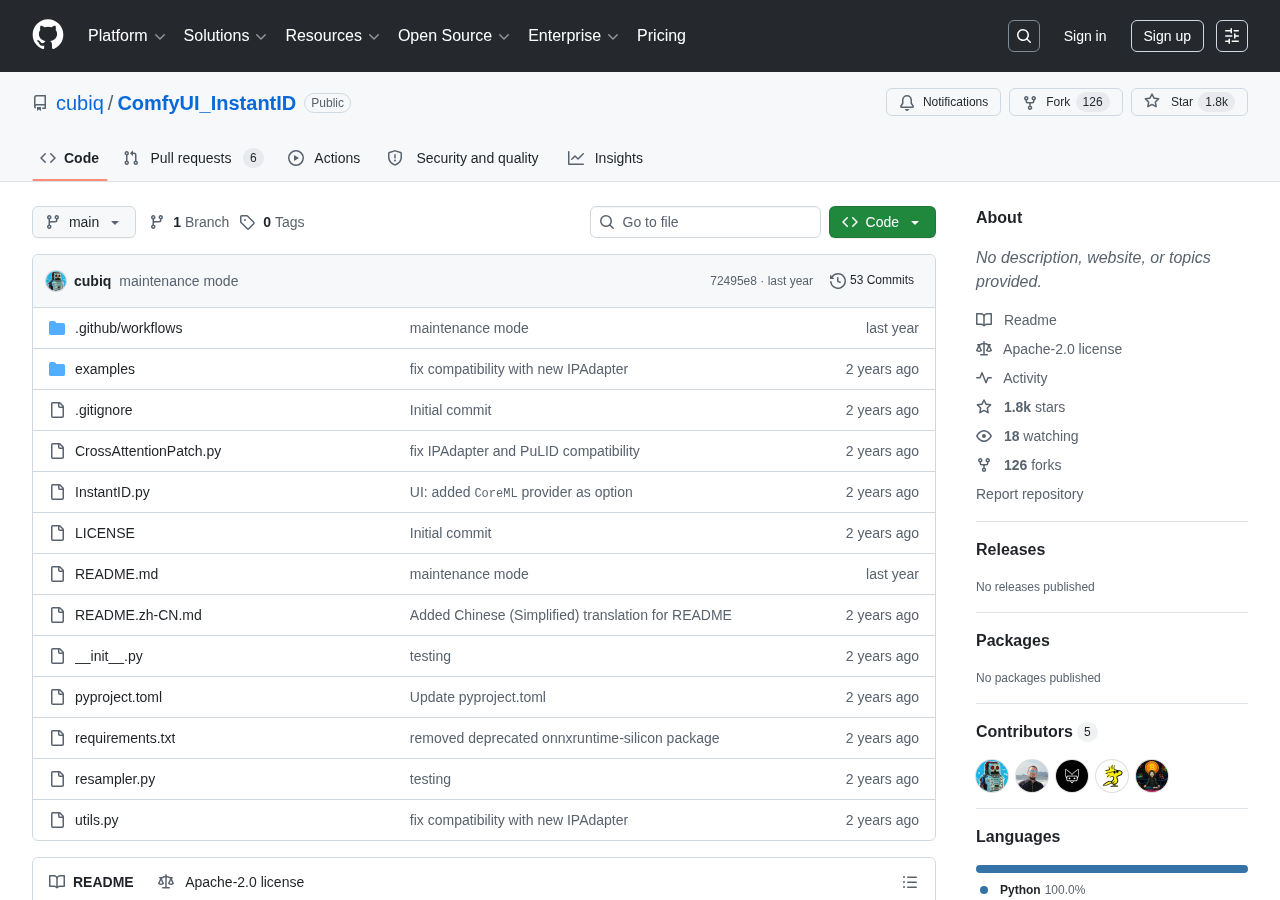Open the Insights tab

605,158
